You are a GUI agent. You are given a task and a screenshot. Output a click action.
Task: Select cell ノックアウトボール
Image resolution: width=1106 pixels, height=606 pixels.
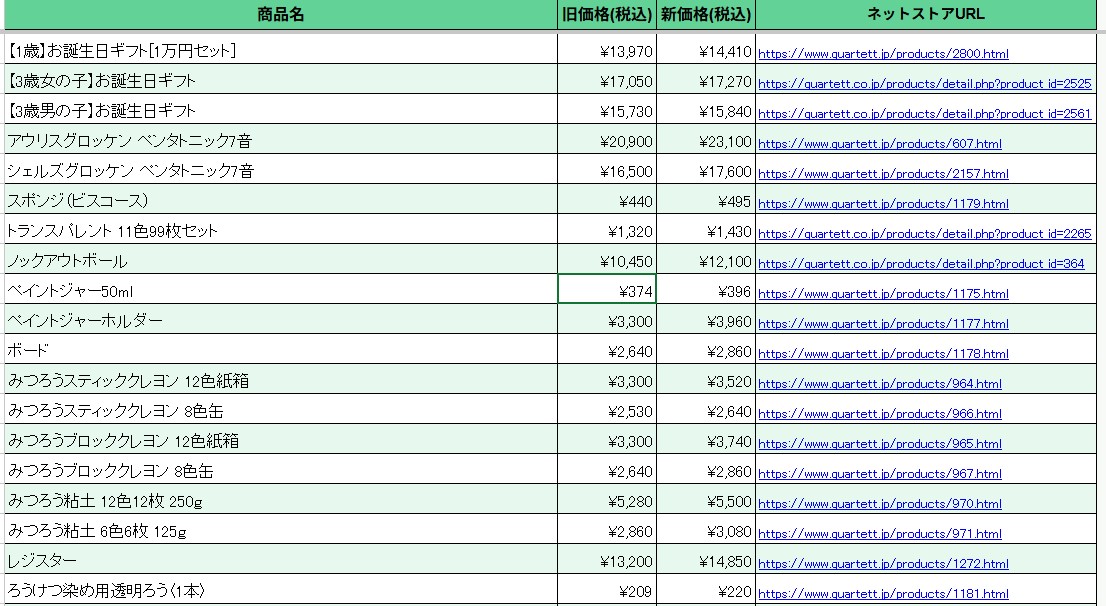pyautogui.click(x=281, y=260)
